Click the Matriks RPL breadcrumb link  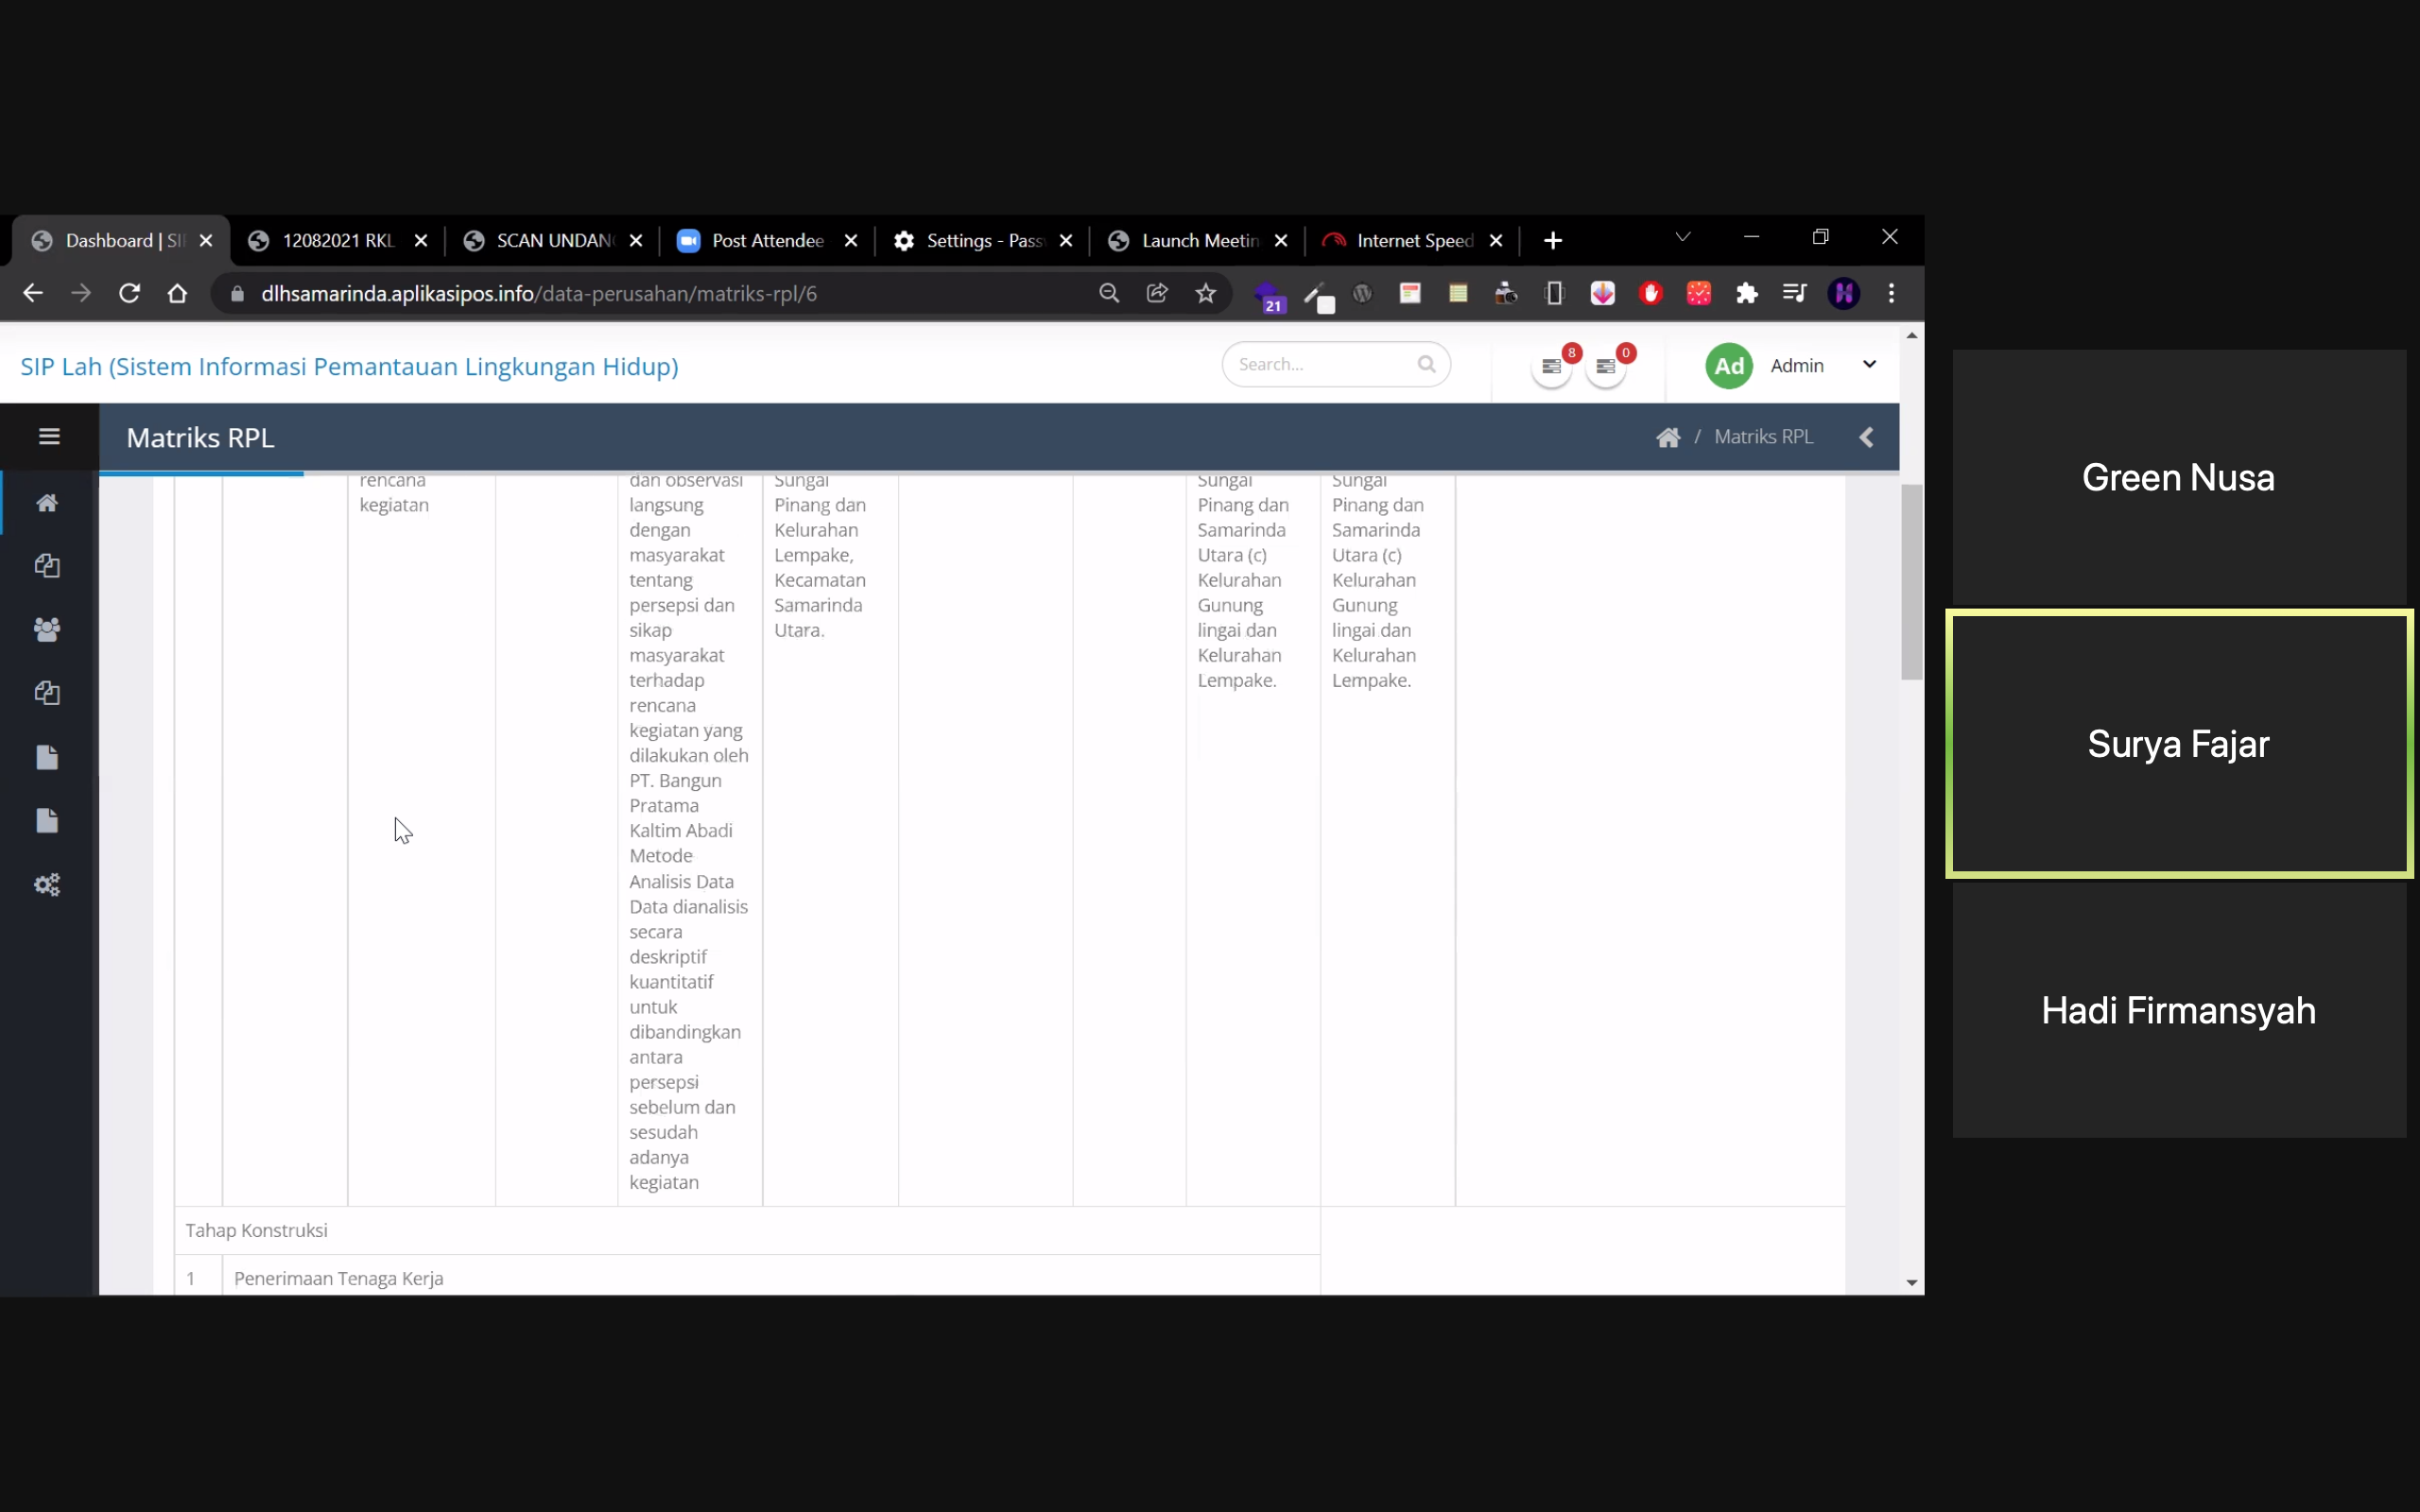tap(1763, 437)
